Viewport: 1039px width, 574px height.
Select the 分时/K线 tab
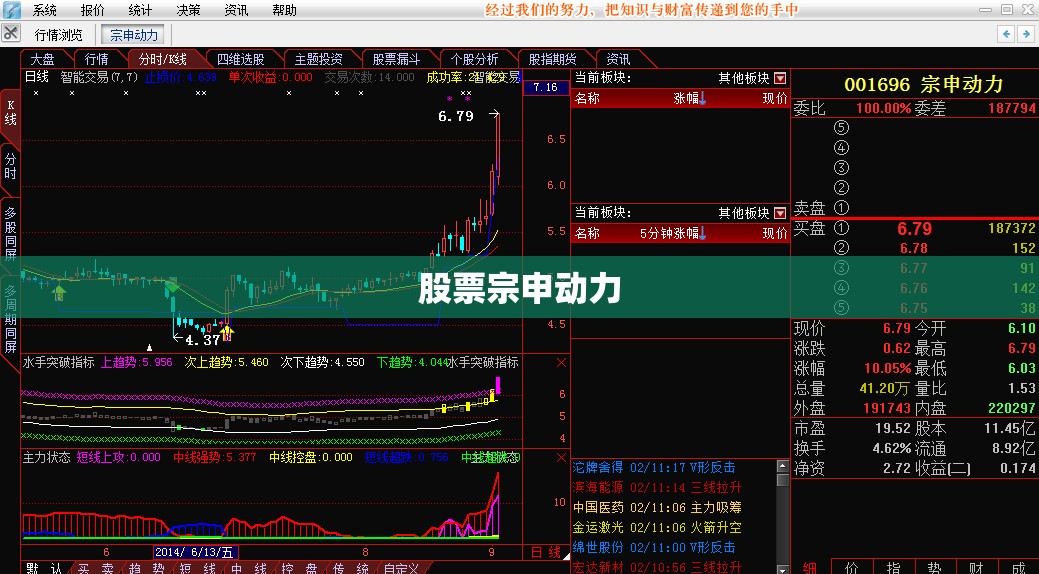(162, 59)
